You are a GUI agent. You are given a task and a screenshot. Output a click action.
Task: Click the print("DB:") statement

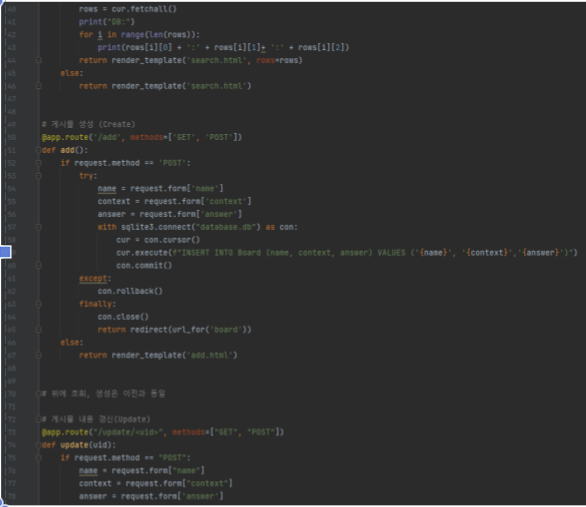pyautogui.click(x=107, y=22)
